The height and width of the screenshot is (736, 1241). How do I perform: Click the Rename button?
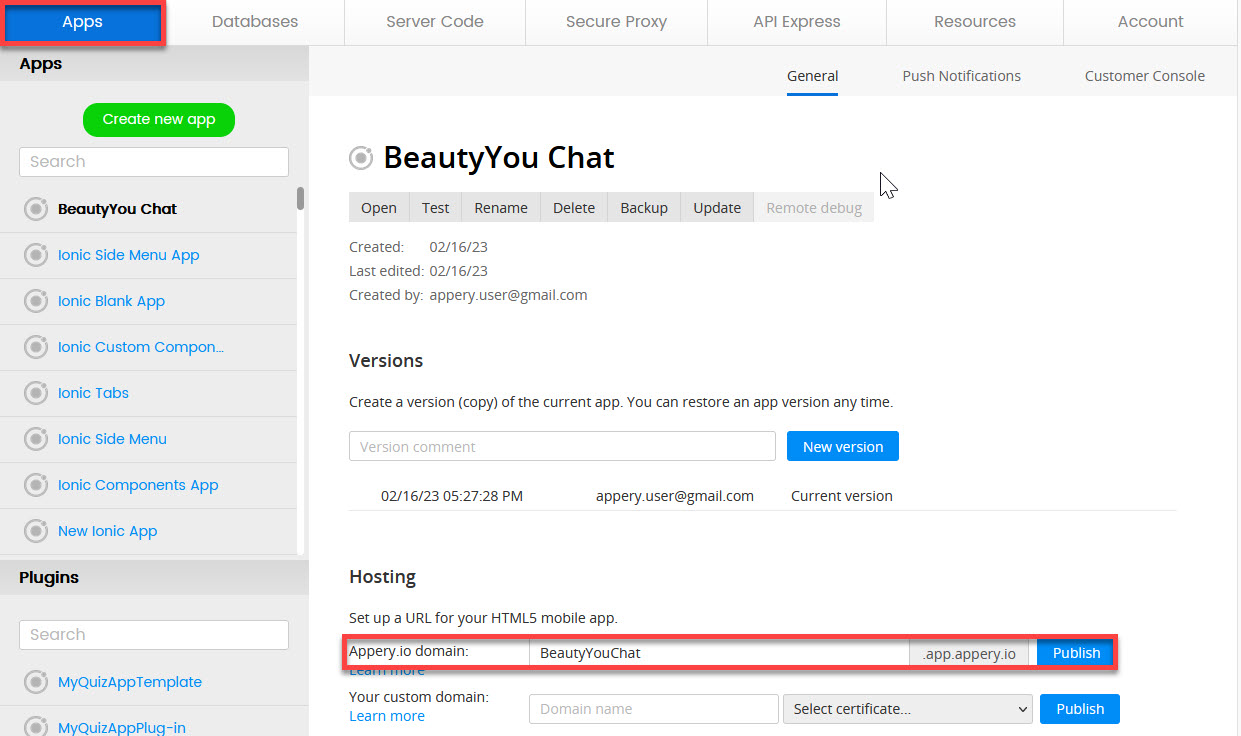tap(501, 208)
